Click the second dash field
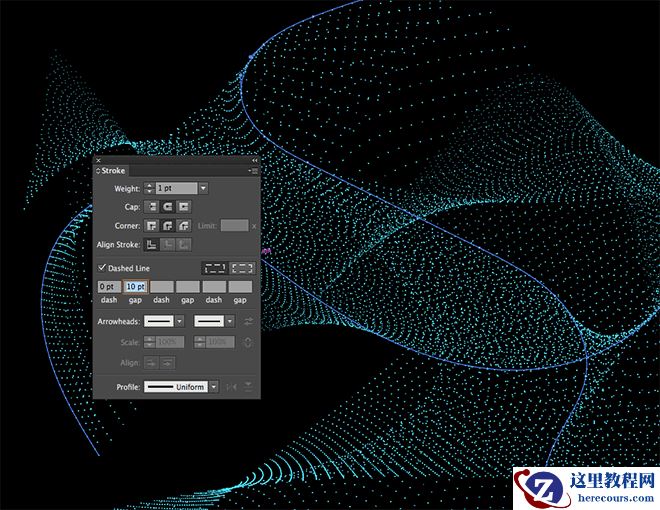660x510 pixels. point(162,287)
